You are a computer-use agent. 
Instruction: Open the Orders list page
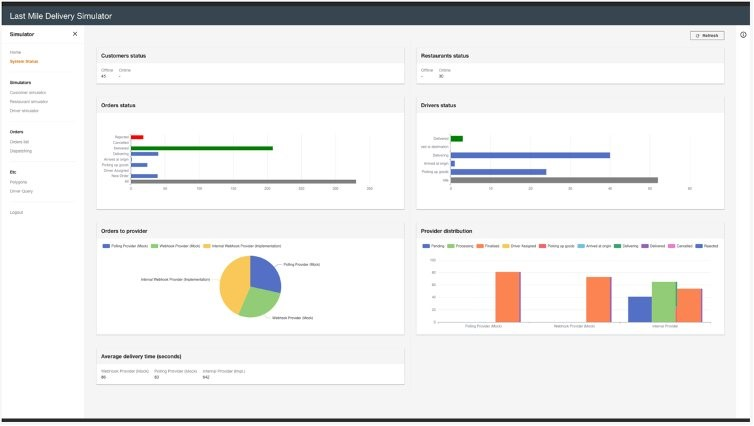[x=19, y=142]
